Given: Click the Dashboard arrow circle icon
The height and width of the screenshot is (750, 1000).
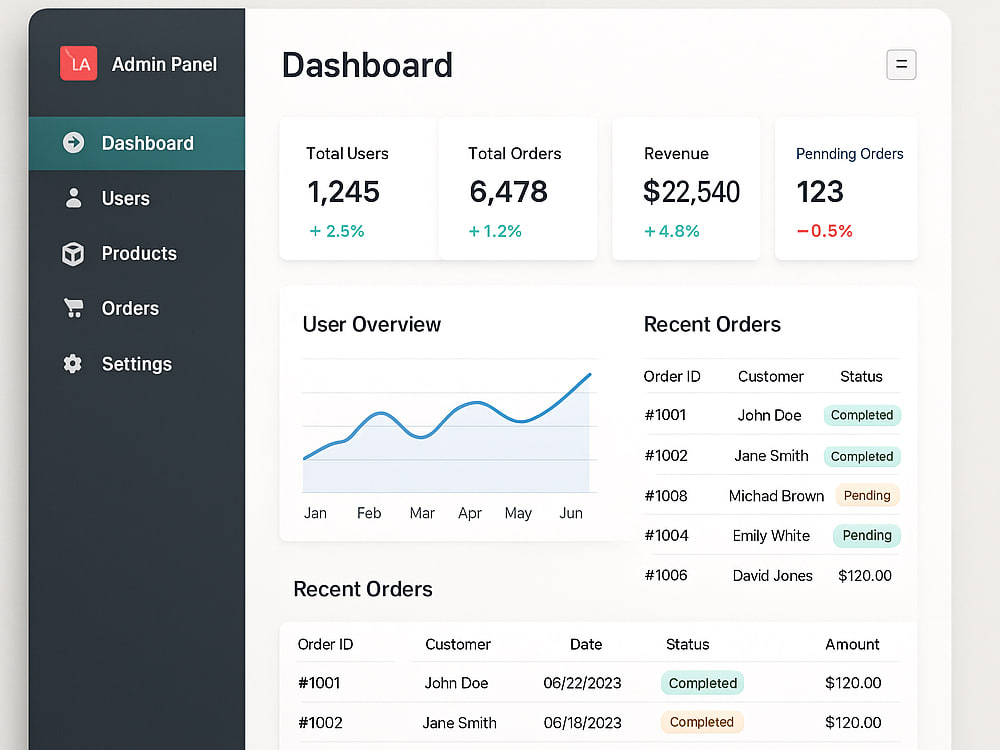Looking at the screenshot, I should tap(73, 142).
